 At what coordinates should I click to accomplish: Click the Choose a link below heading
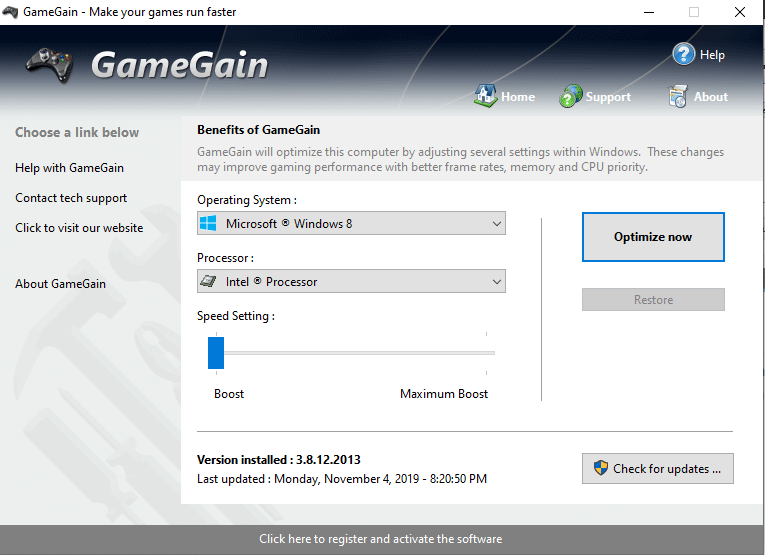click(x=77, y=132)
